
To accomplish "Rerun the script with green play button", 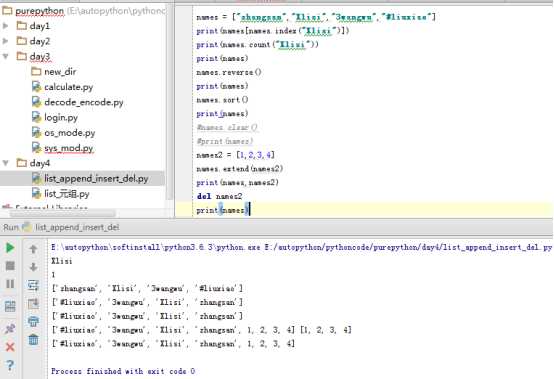I will [10, 248].
